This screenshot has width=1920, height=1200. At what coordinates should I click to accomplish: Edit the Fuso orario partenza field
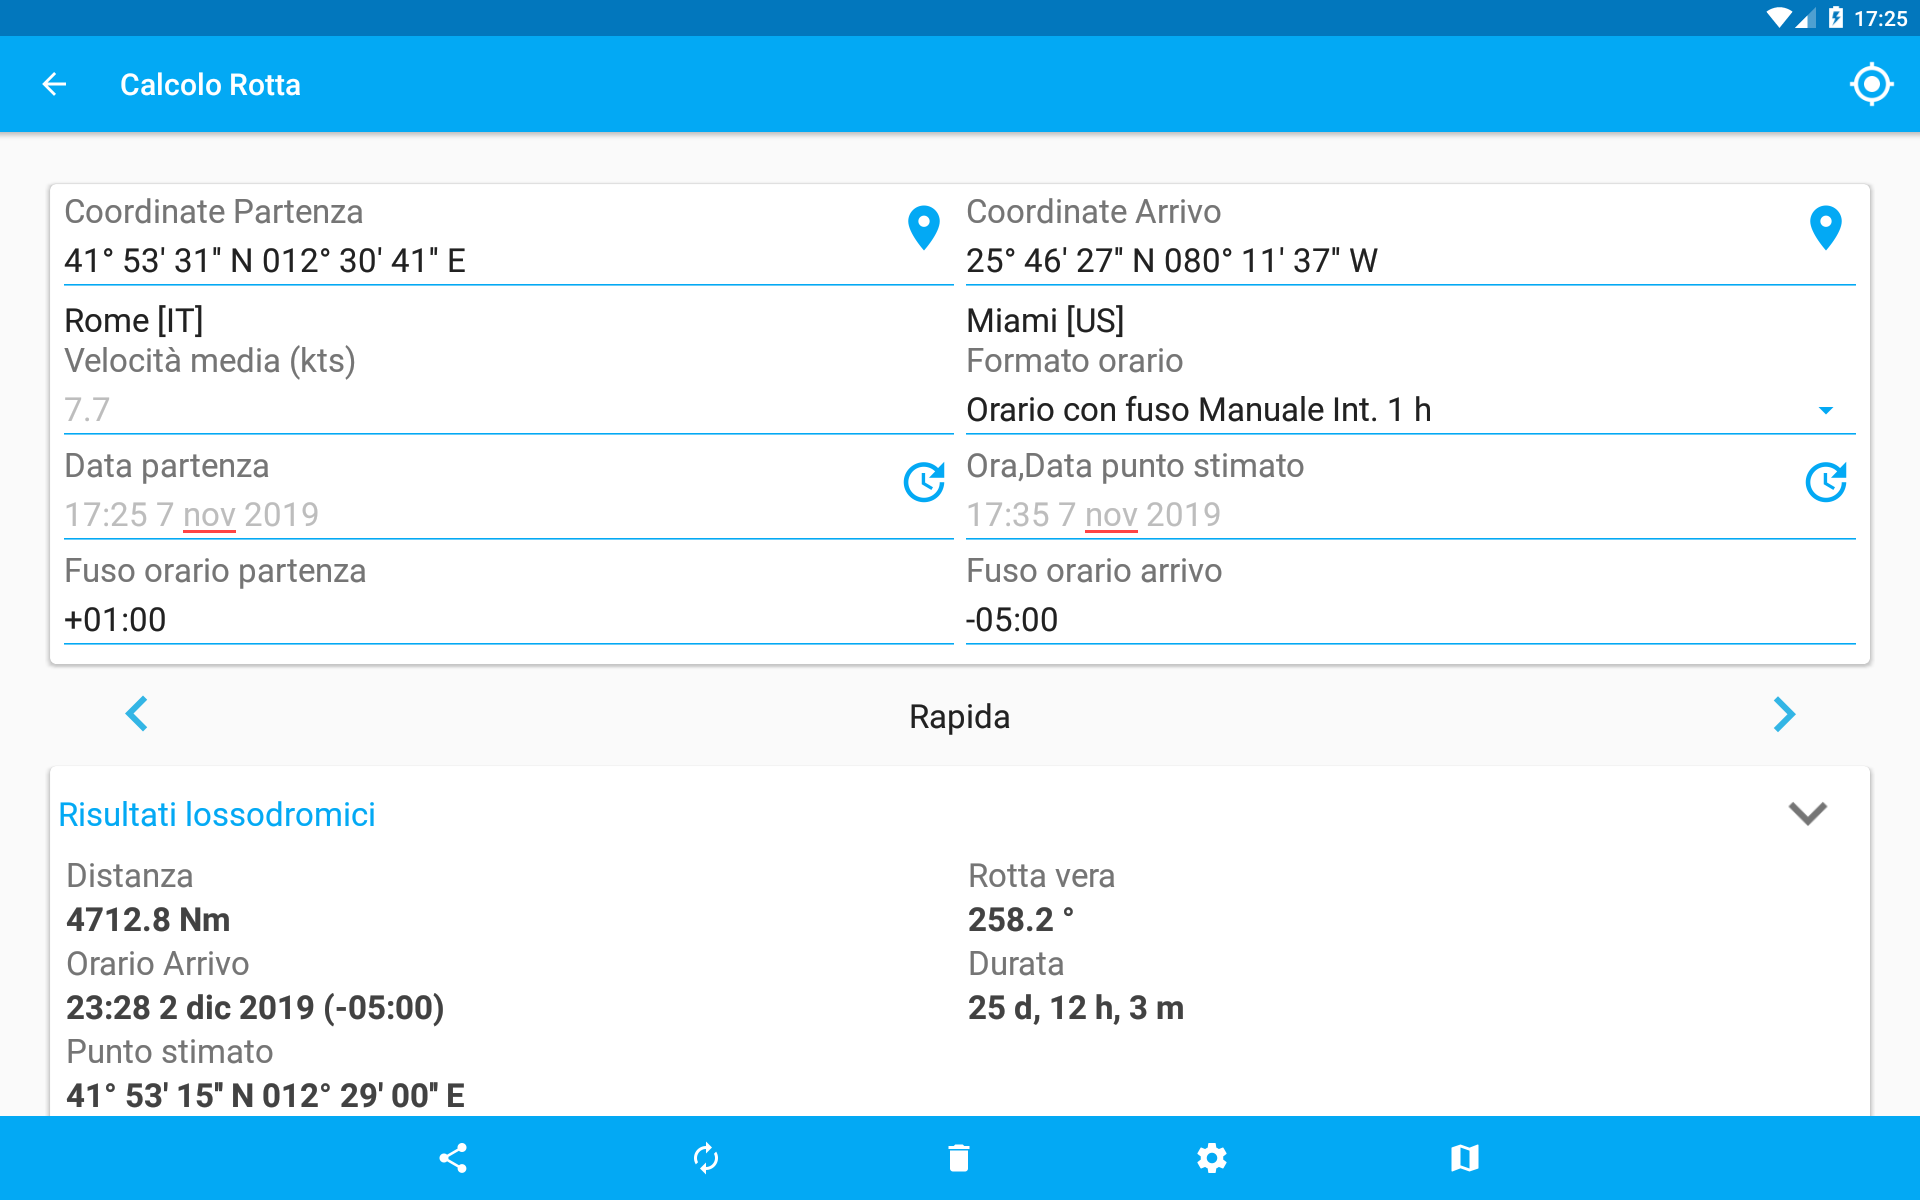click(x=508, y=620)
